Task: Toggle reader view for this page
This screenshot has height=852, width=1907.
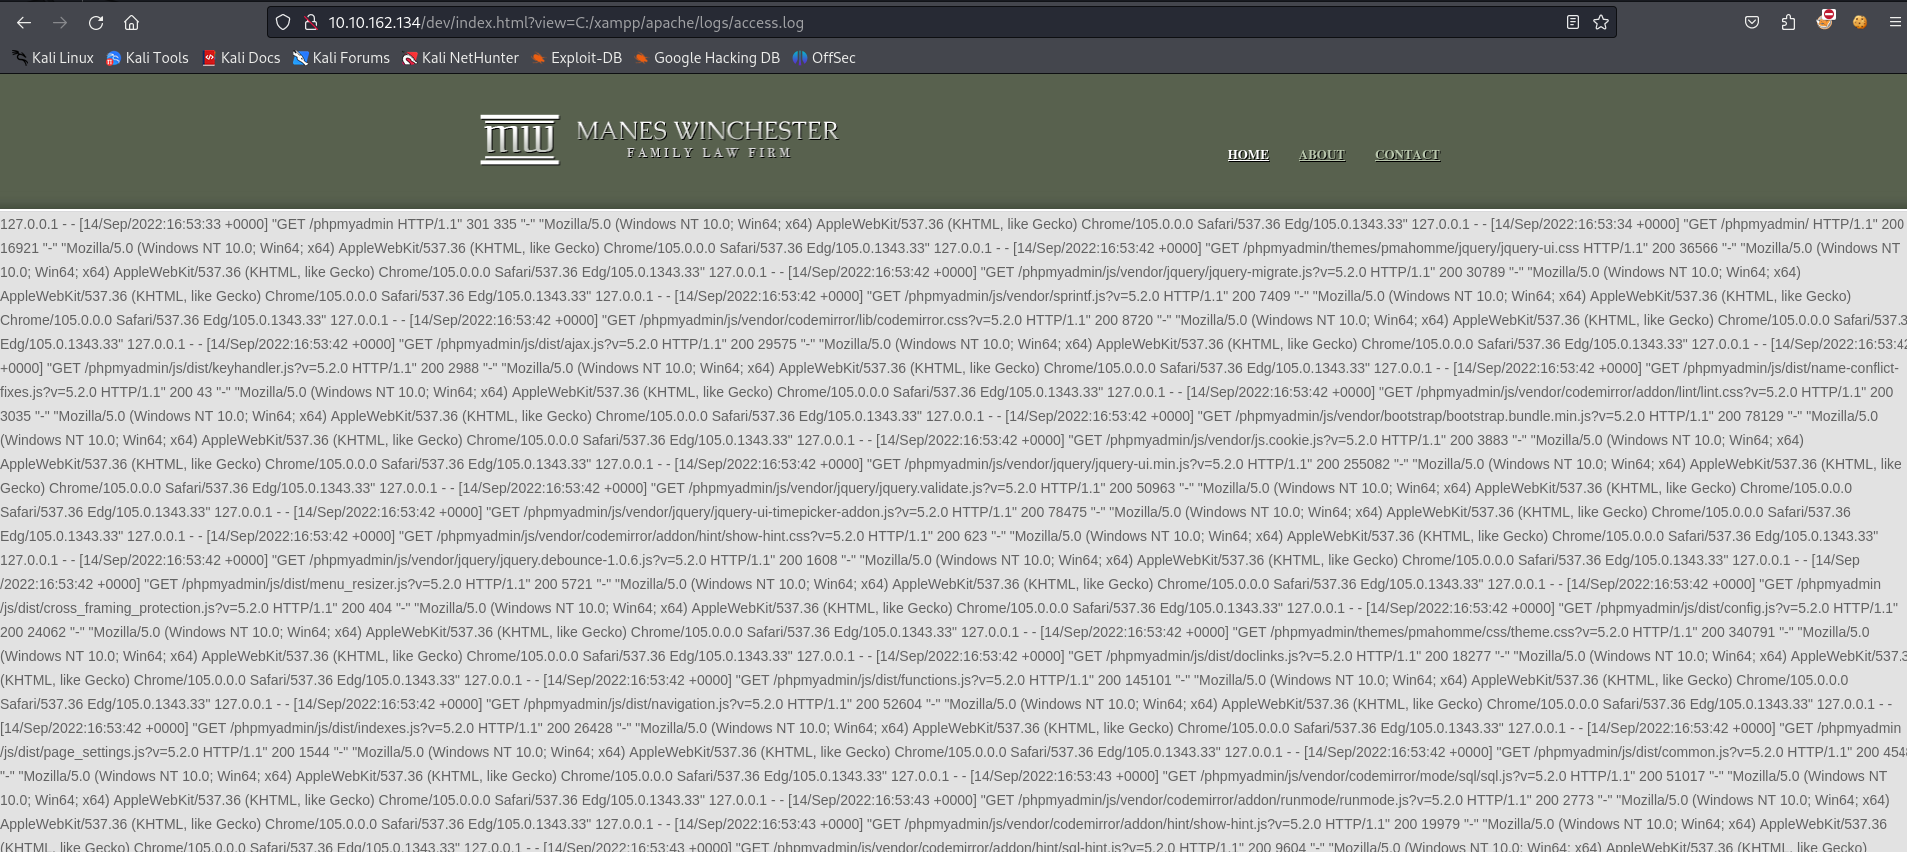Action: tap(1573, 22)
